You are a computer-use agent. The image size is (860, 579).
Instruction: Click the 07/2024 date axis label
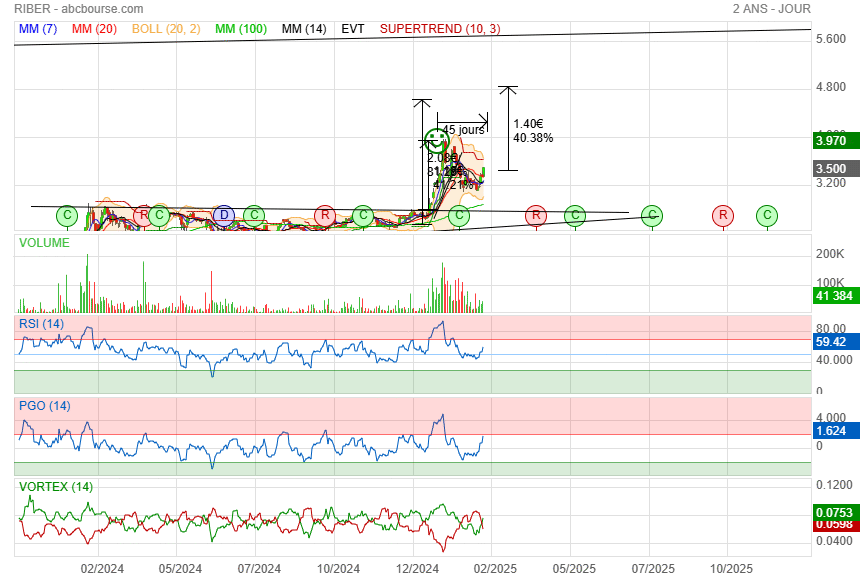pos(259,569)
